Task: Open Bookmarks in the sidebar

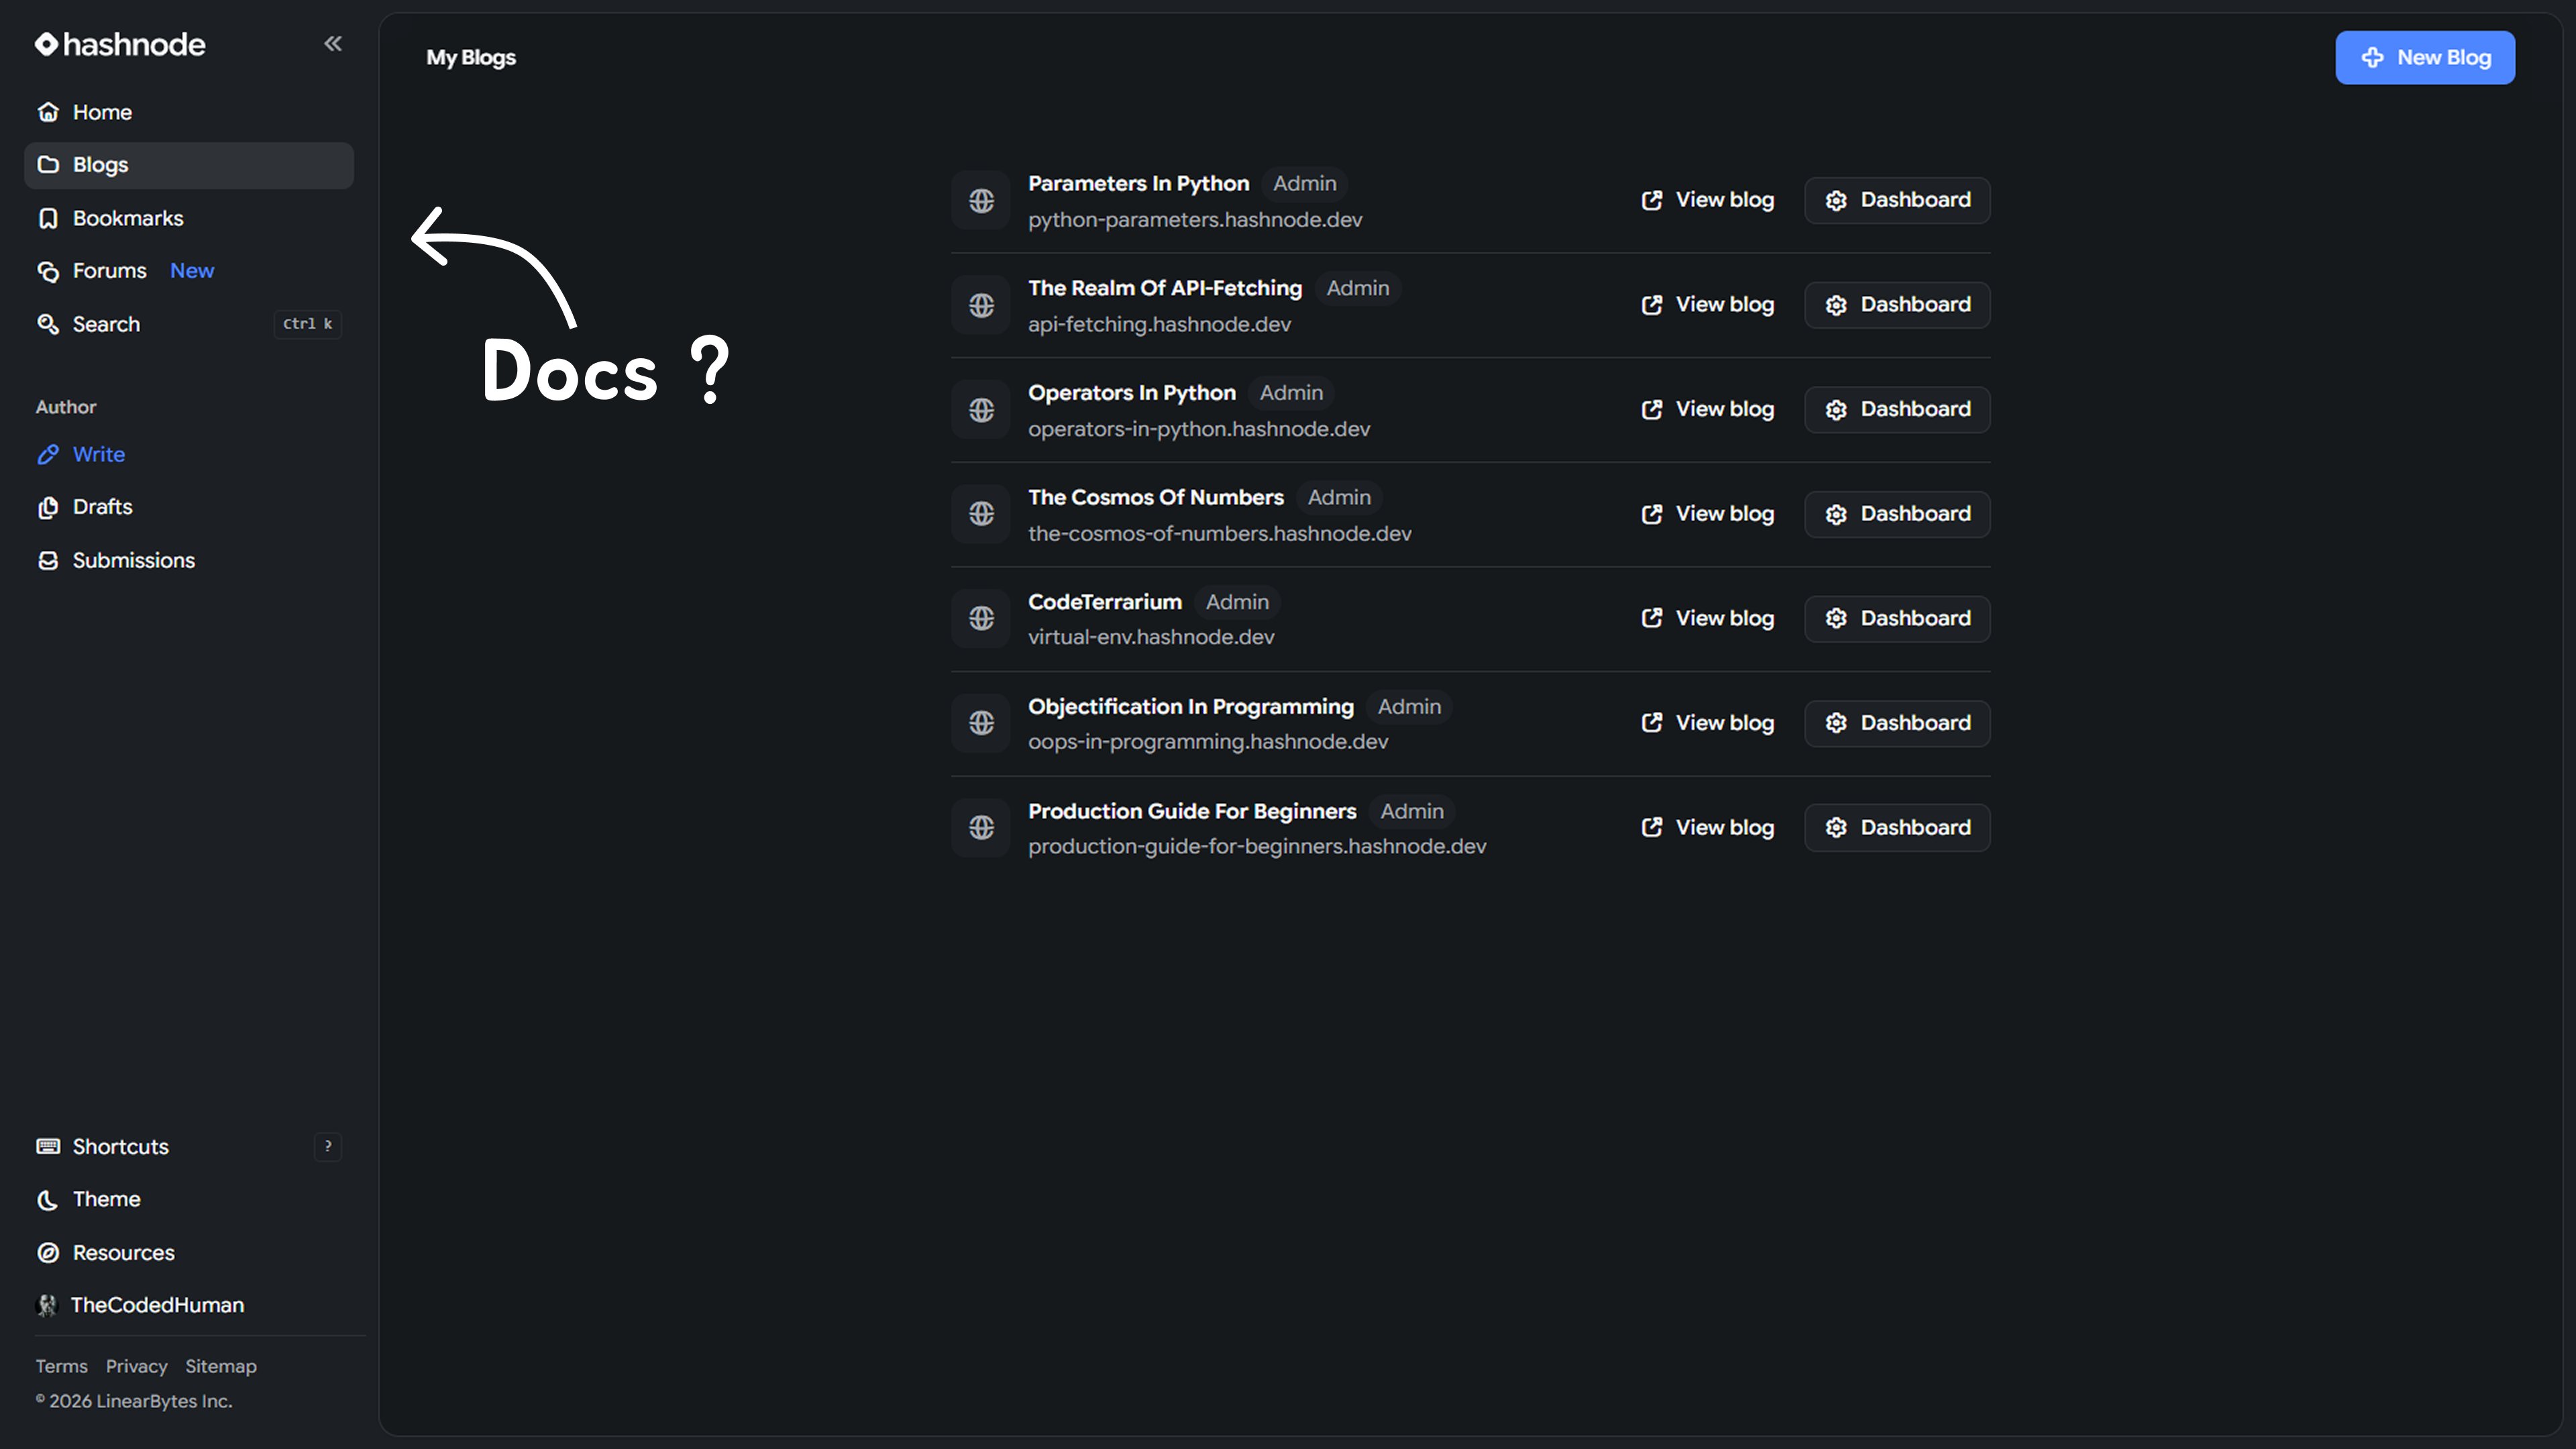Action: click(127, 218)
